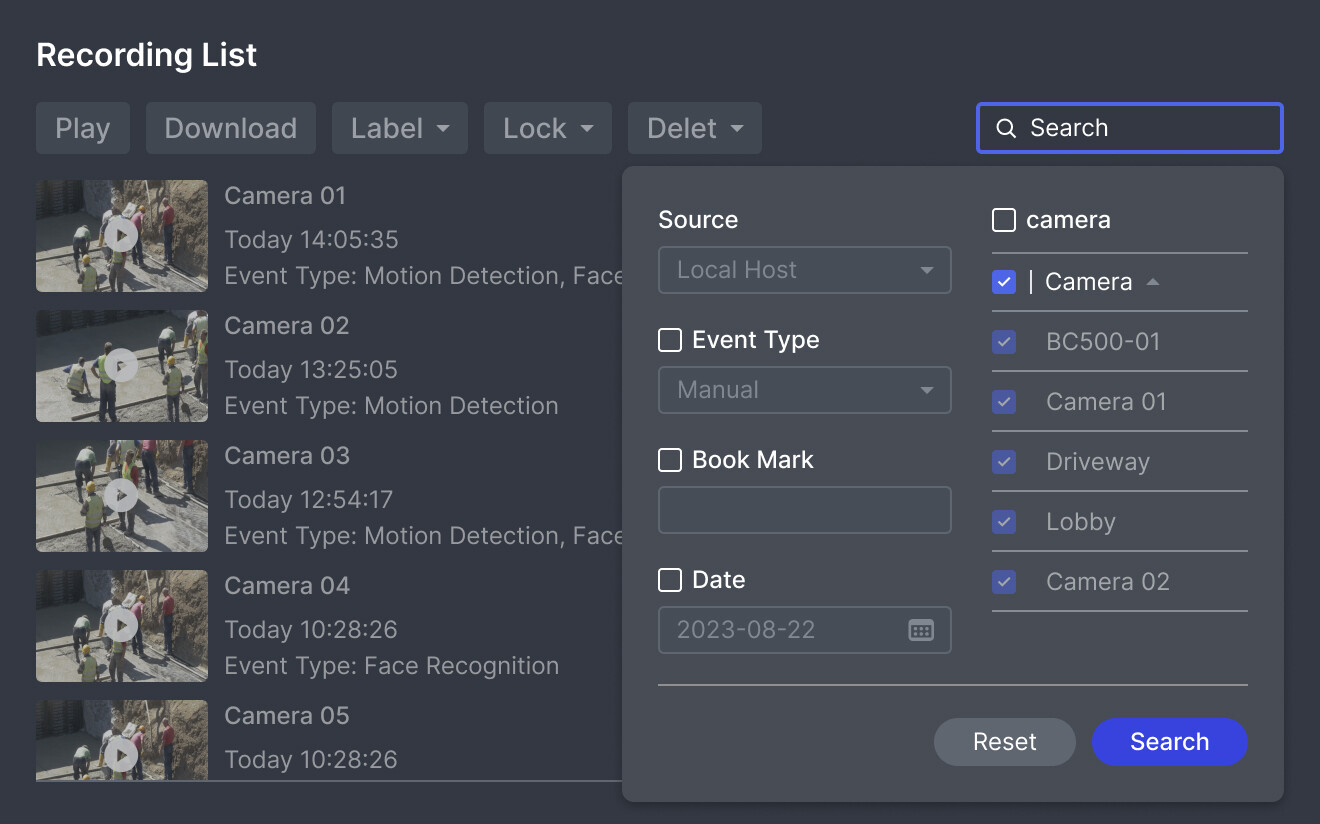Image resolution: width=1320 pixels, height=824 pixels.
Task: Select Download in the recording toolbar
Action: coord(230,128)
